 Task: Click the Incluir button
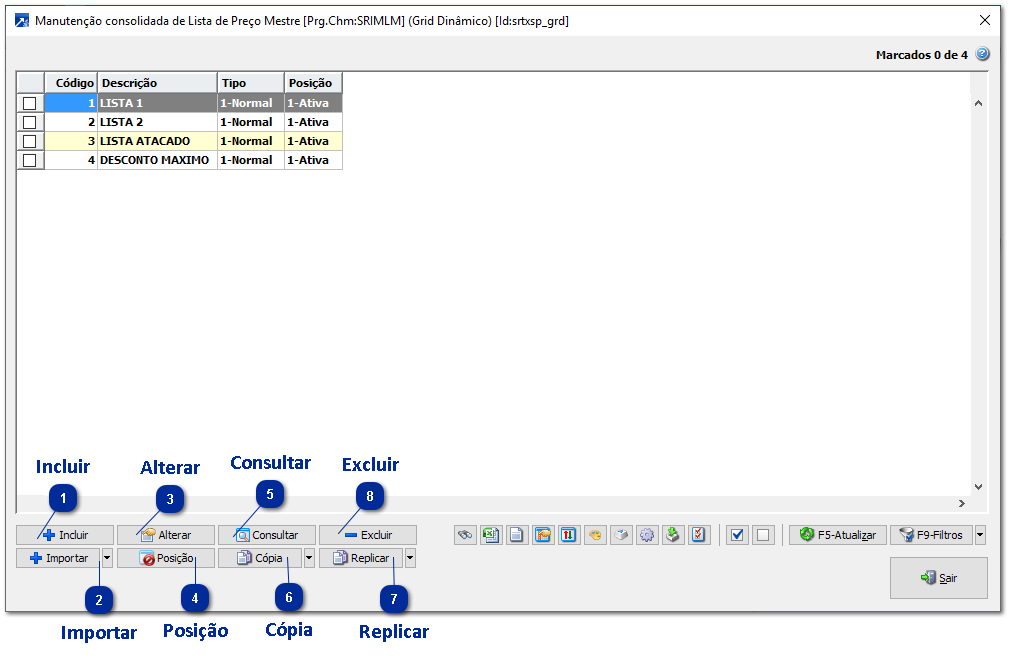[x=65, y=535]
